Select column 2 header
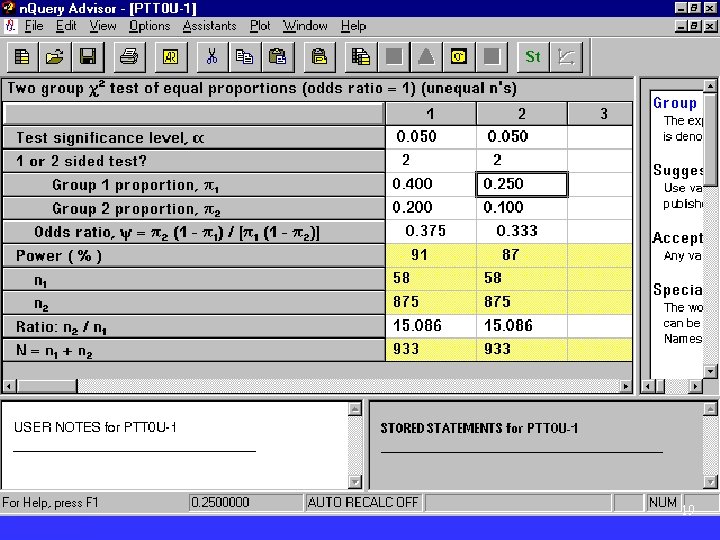 (x=522, y=114)
